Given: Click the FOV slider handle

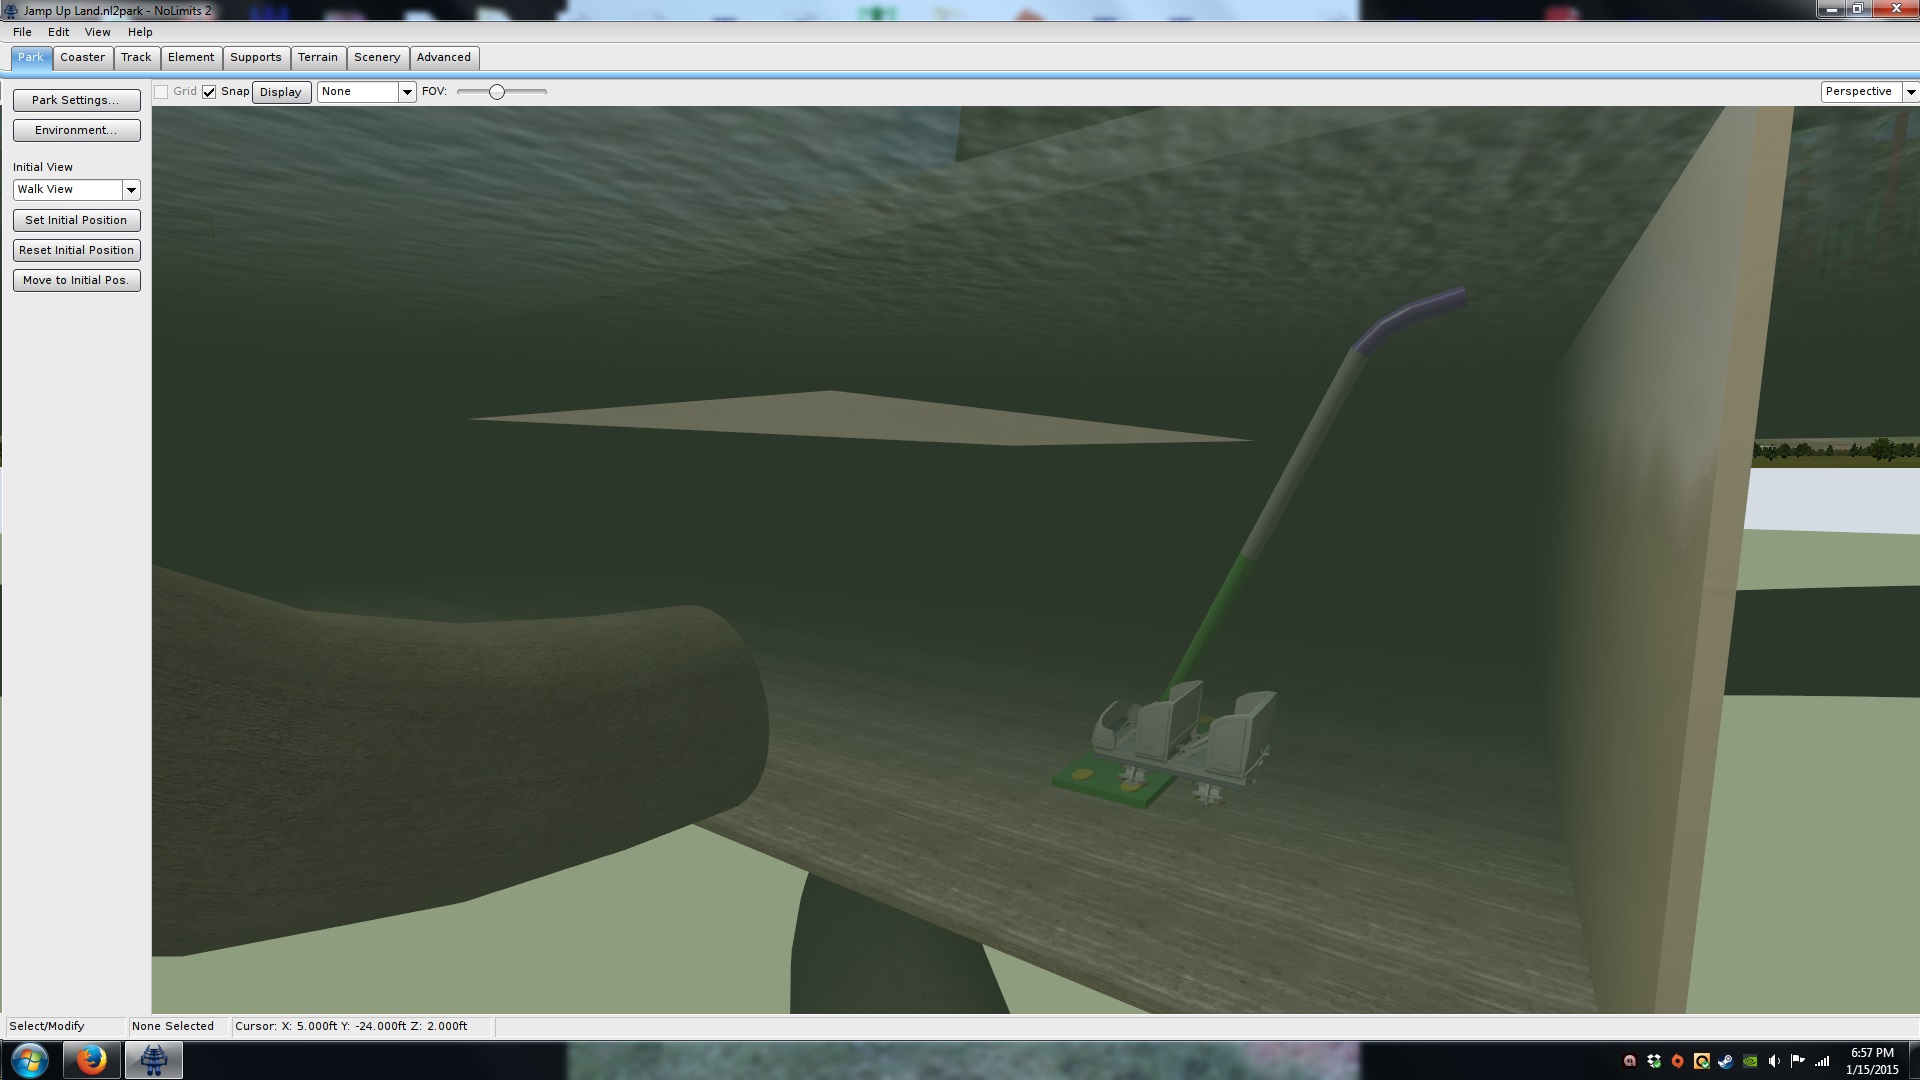Looking at the screenshot, I should 496,92.
